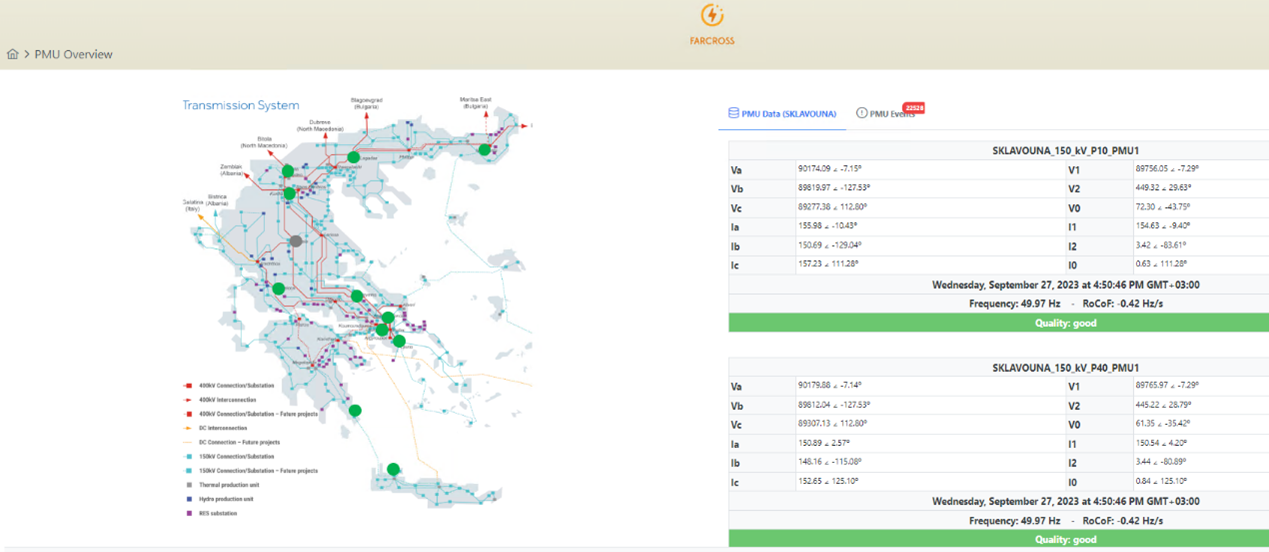
Task: Click the green PMU marker on Crete
Action: [x=393, y=469]
